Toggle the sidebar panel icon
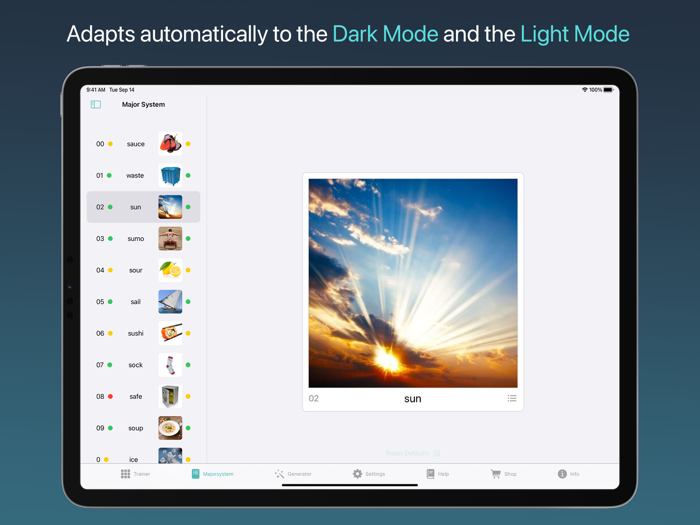This screenshot has width=700, height=525. point(96,104)
